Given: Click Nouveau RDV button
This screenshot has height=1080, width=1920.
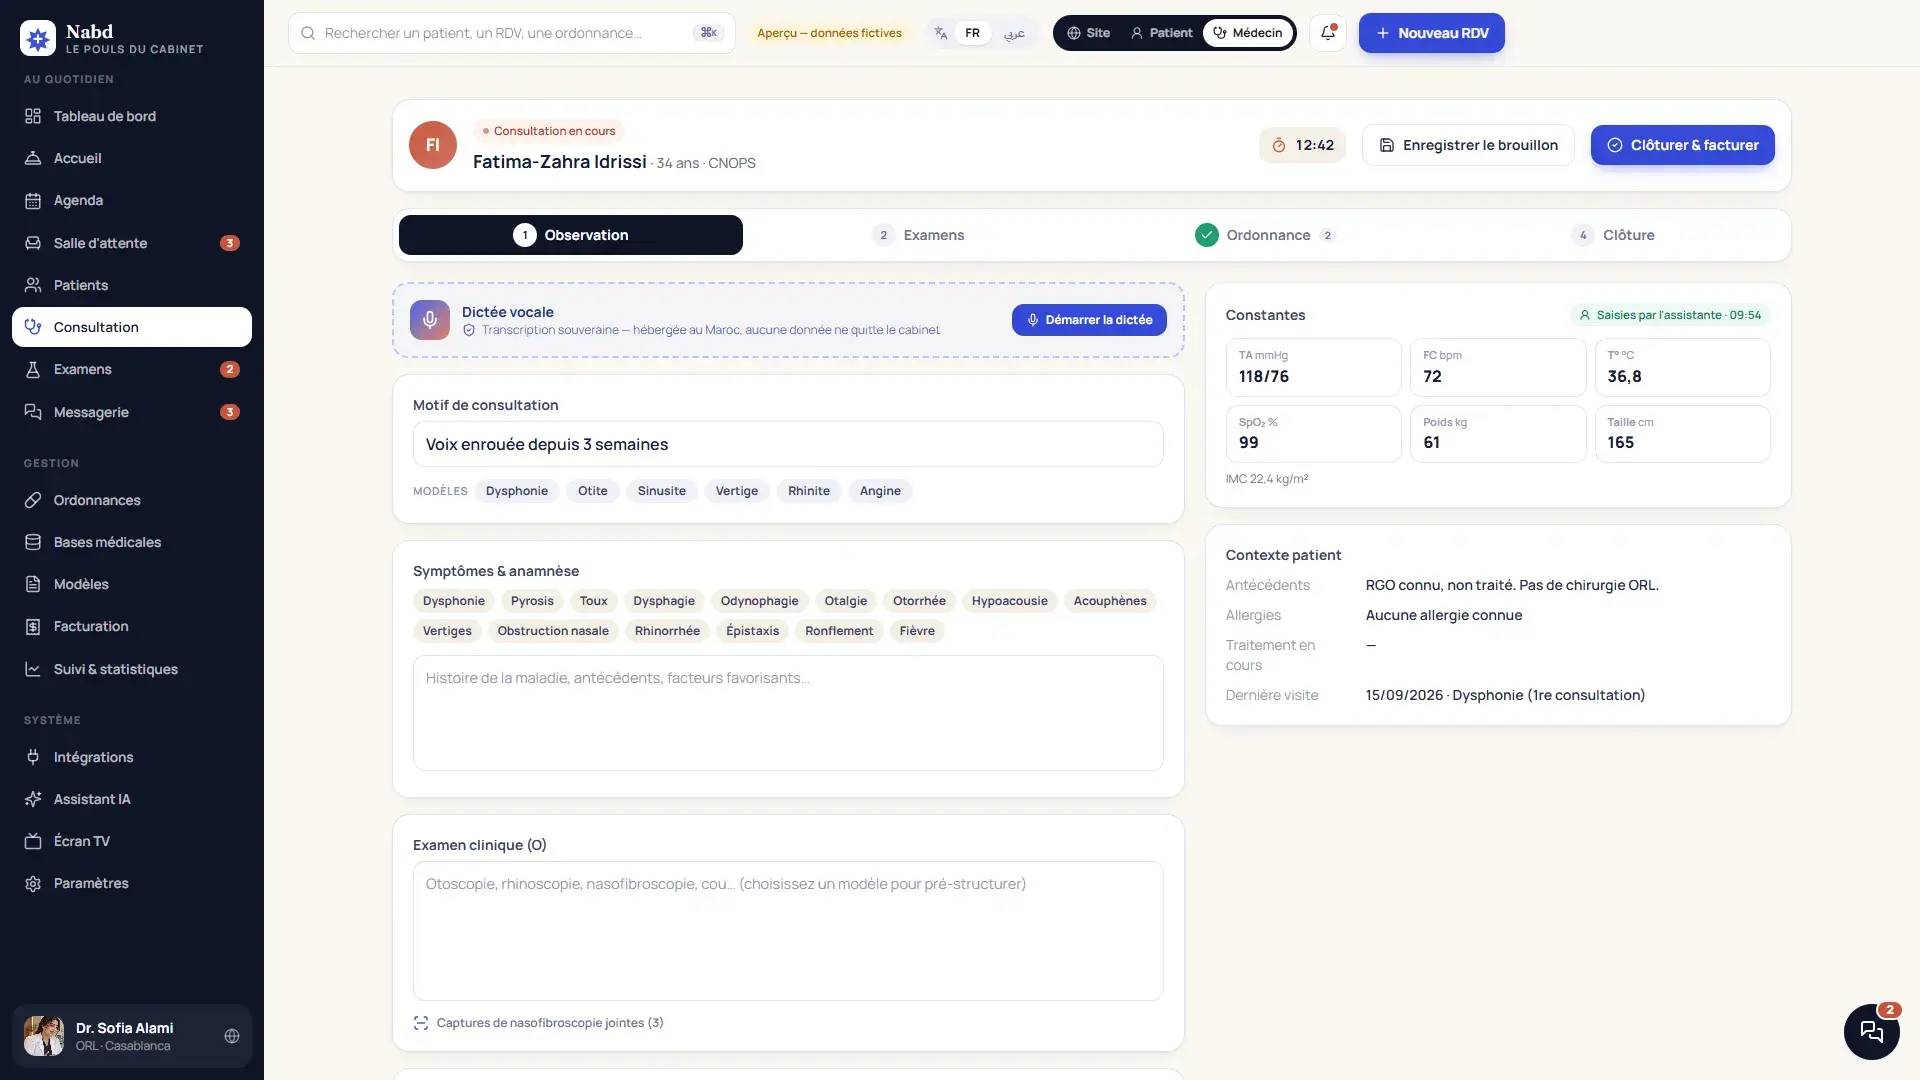Looking at the screenshot, I should [1432, 33].
